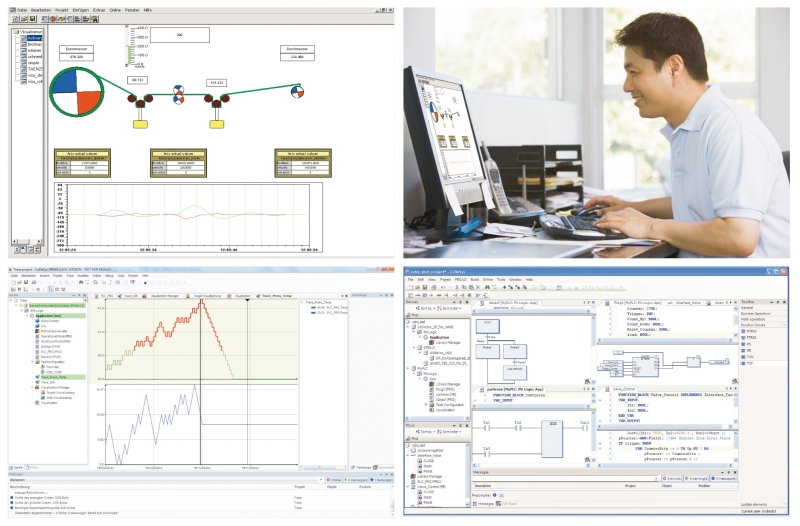Image resolution: width=800 pixels, height=526 pixels.
Task: Select the bold Application node in the Devices tree
Action: click(439, 337)
